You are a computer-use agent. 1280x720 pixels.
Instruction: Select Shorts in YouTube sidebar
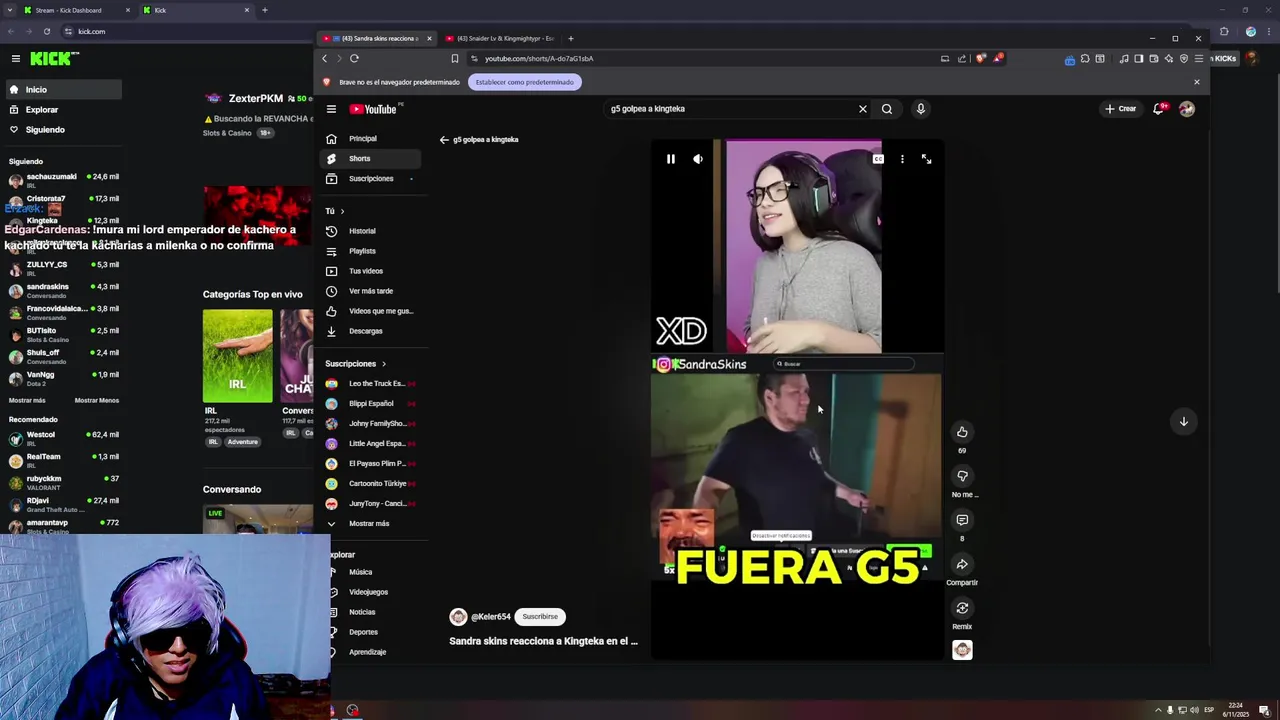(x=370, y=159)
